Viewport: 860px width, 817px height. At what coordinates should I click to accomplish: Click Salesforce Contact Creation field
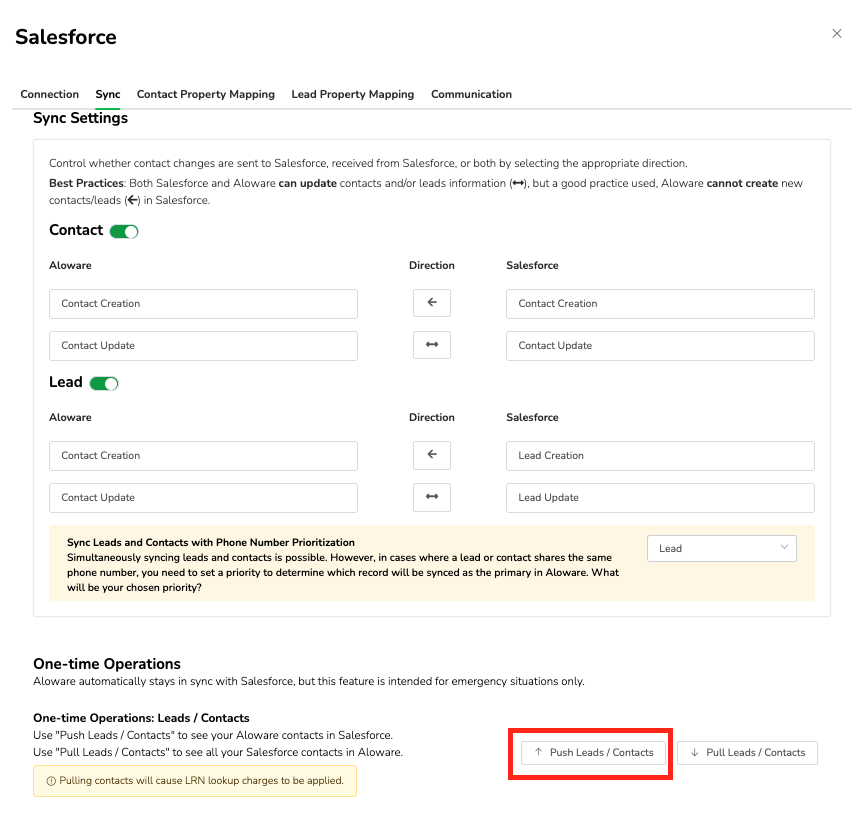click(660, 304)
